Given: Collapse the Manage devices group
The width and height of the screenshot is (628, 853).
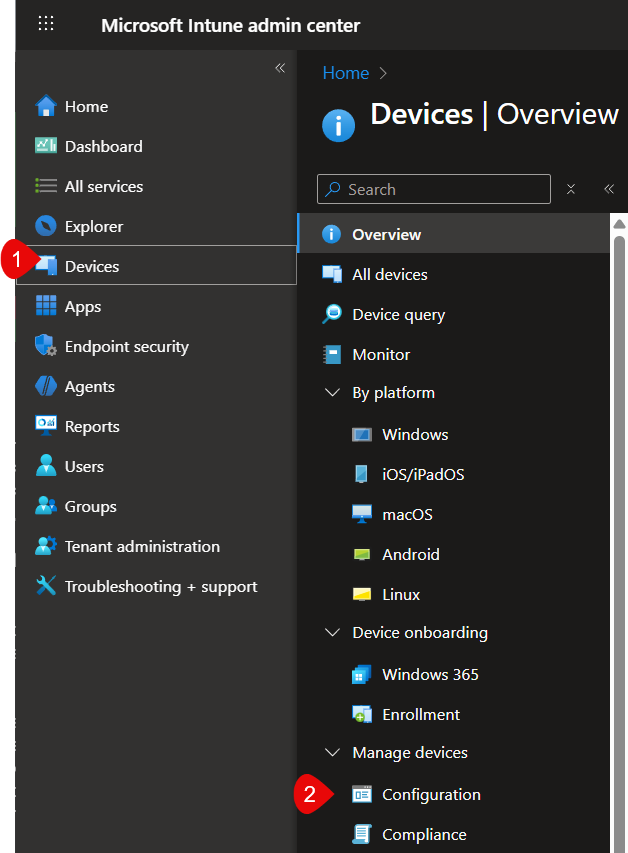Looking at the screenshot, I should point(332,753).
